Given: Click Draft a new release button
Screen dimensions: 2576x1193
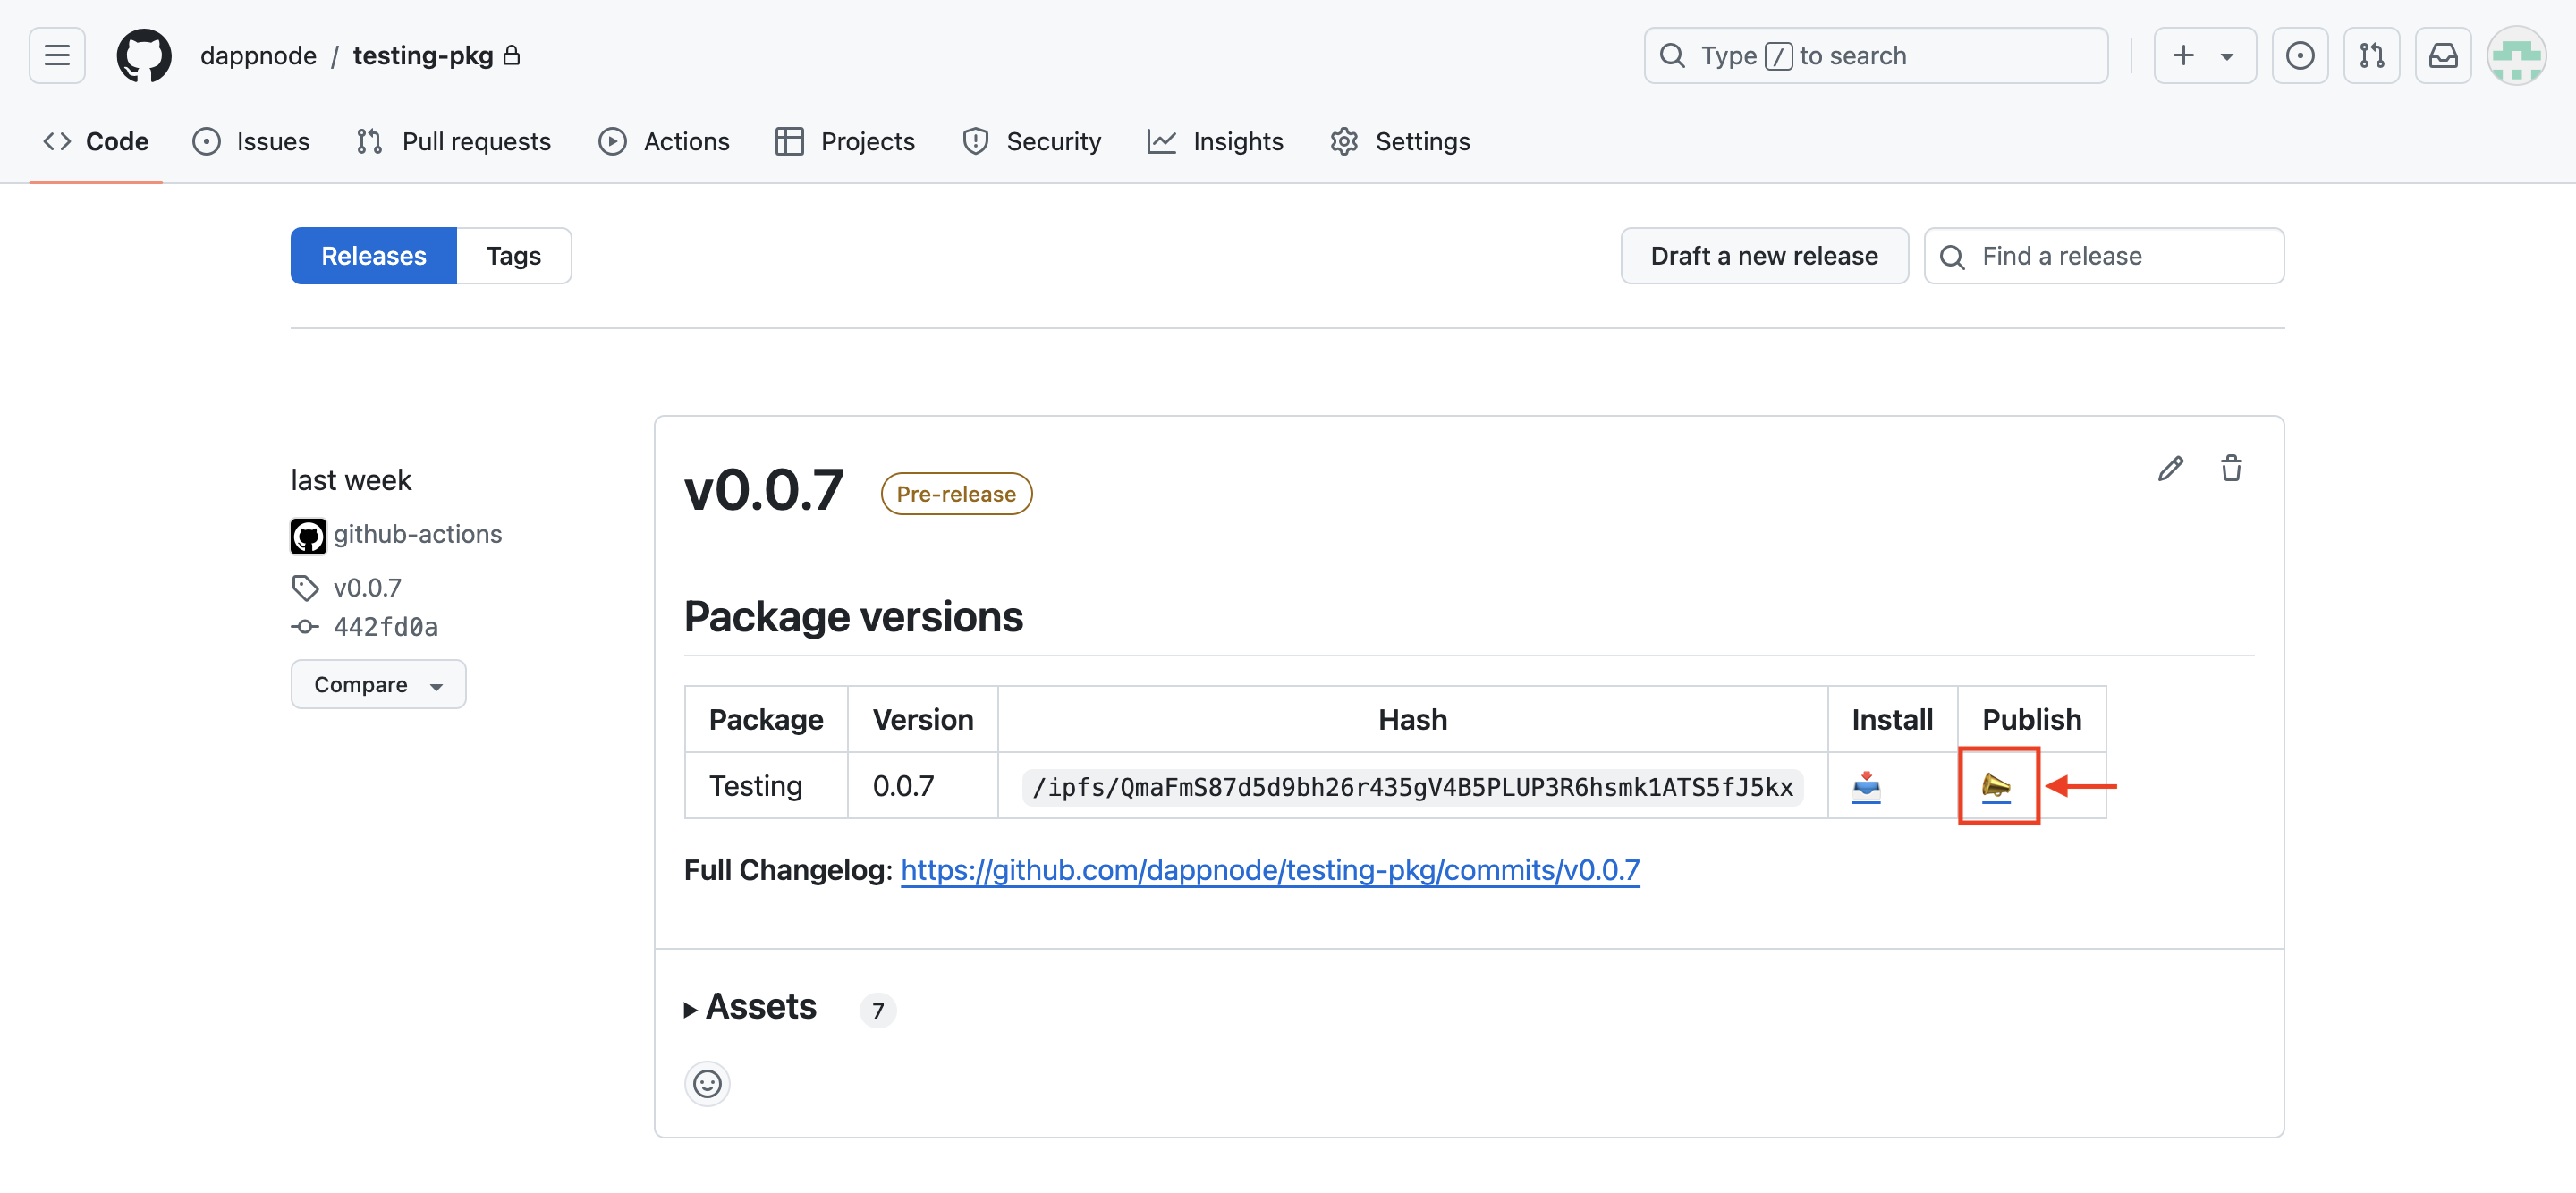Looking at the screenshot, I should pos(1763,256).
